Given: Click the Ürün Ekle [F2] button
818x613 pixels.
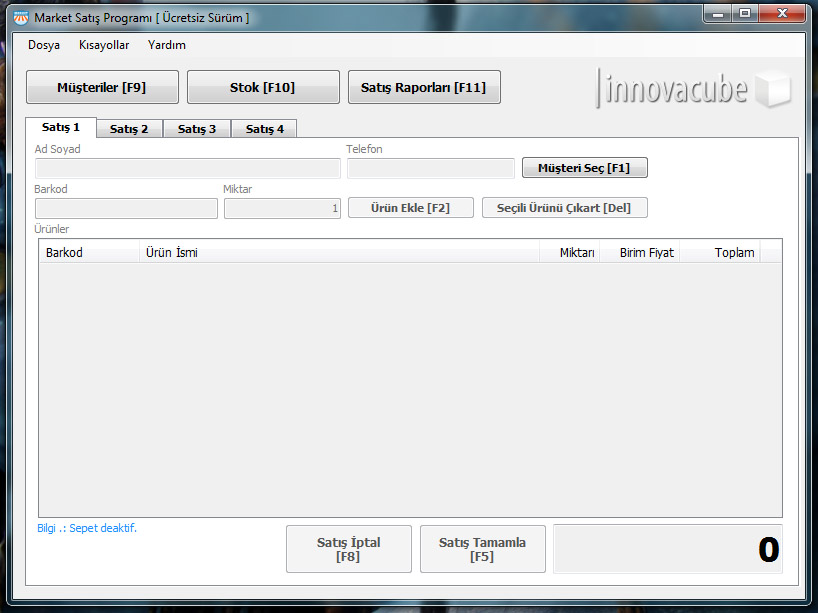Looking at the screenshot, I should [411, 208].
